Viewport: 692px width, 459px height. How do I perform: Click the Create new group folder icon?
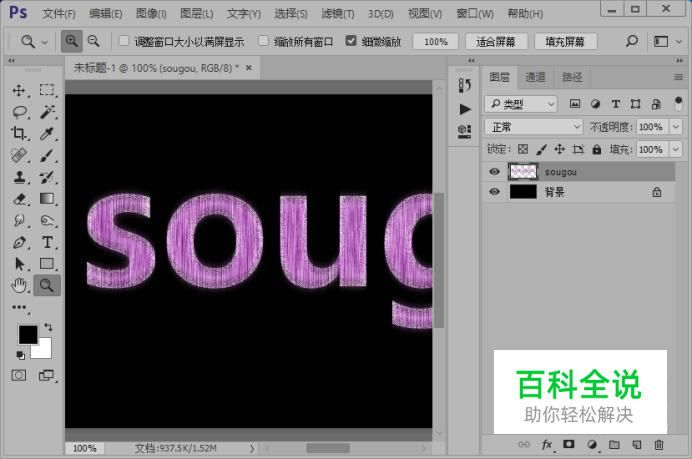[614, 444]
